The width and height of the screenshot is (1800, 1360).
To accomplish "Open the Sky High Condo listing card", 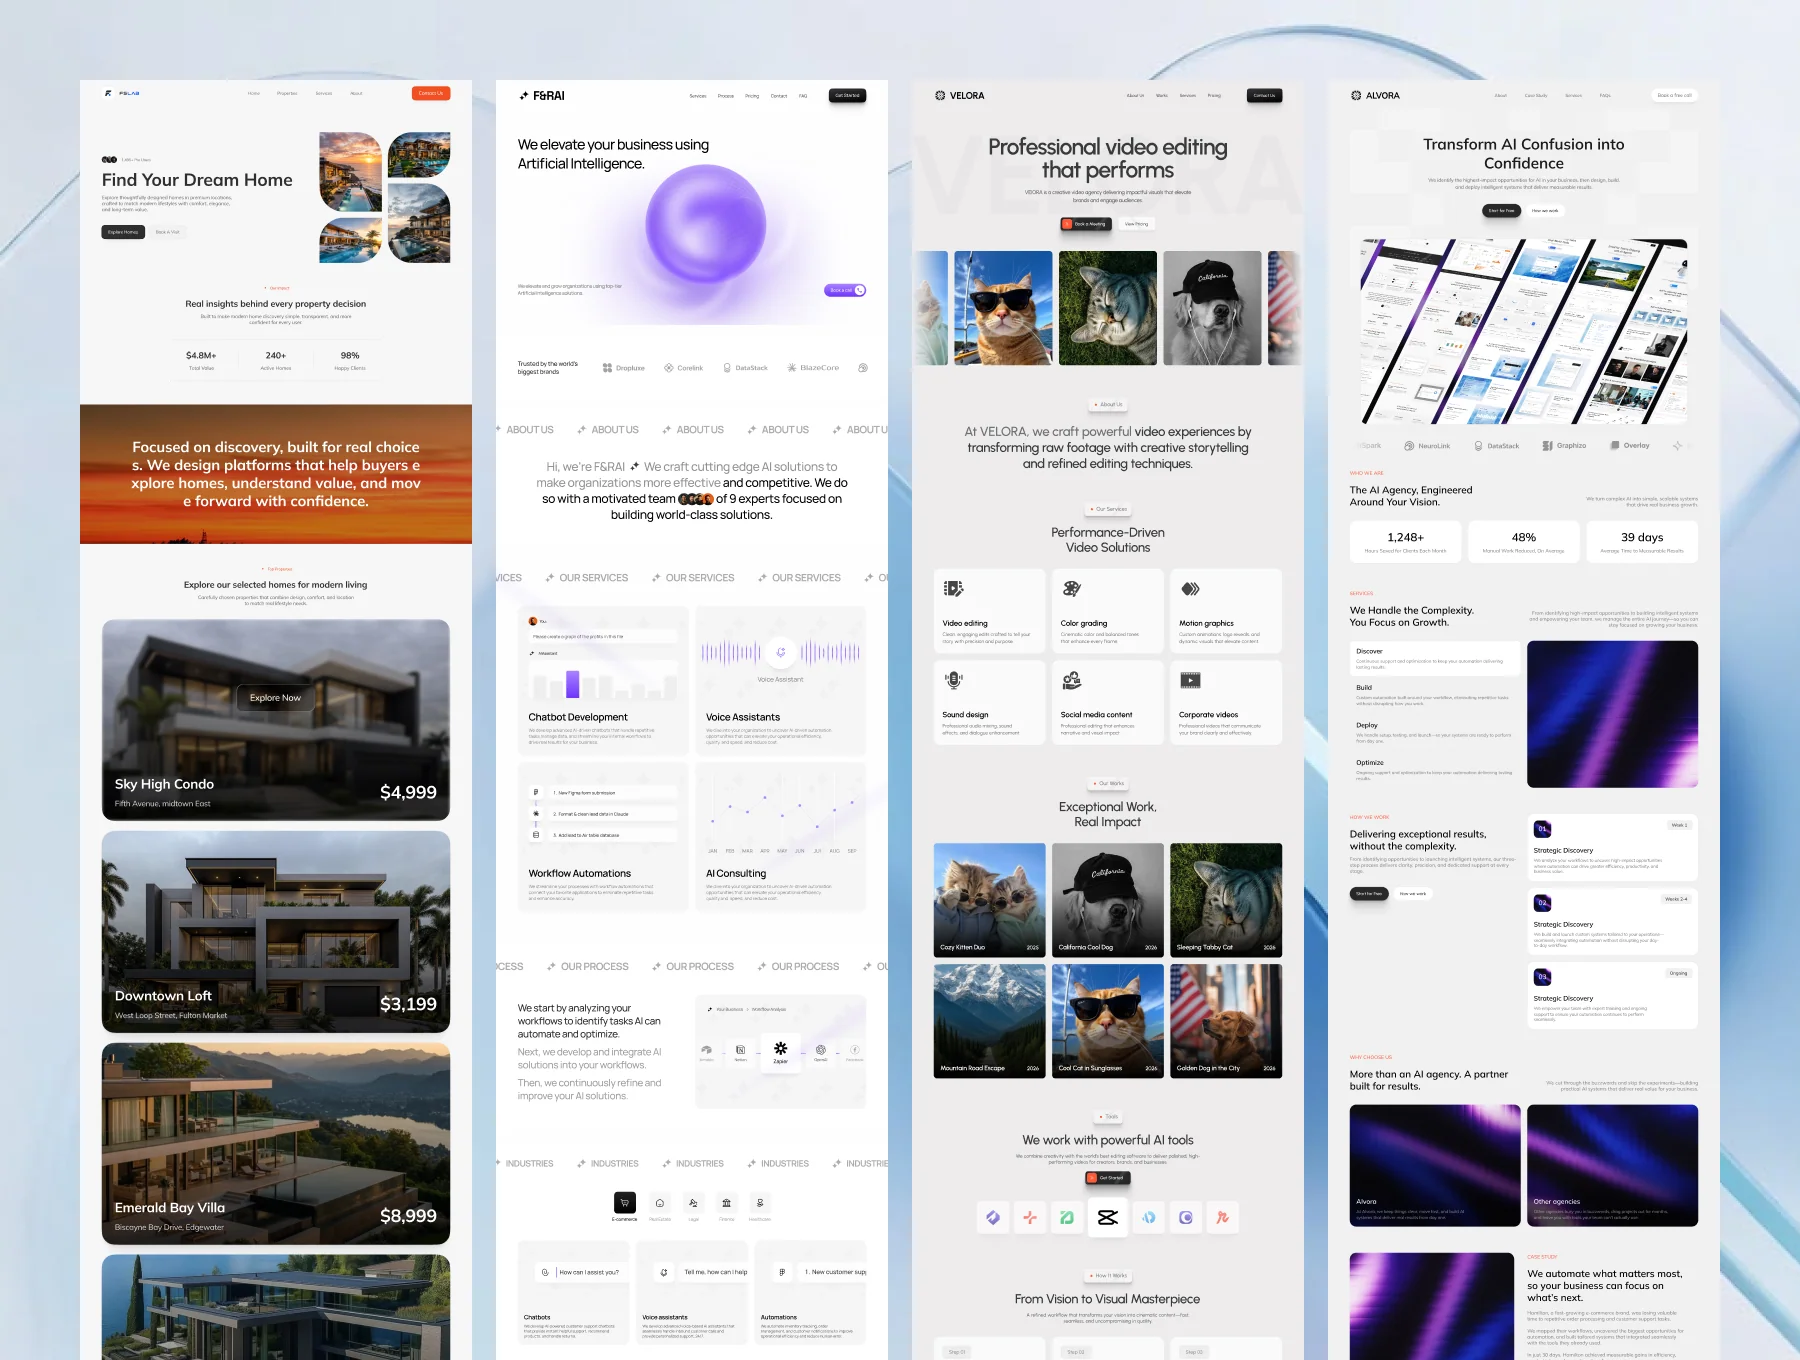I will point(276,720).
